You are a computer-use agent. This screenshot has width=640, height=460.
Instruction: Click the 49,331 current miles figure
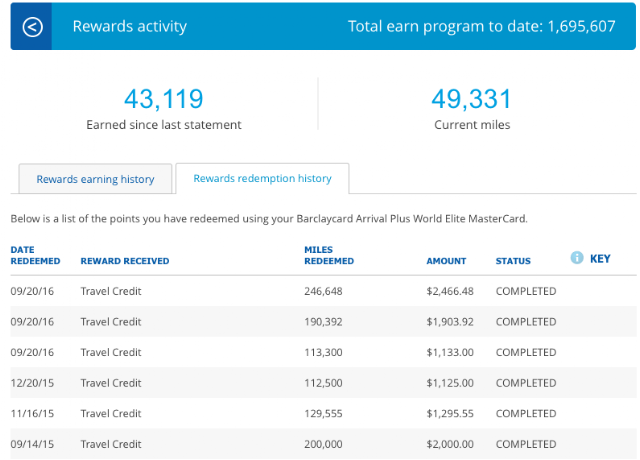tap(471, 99)
